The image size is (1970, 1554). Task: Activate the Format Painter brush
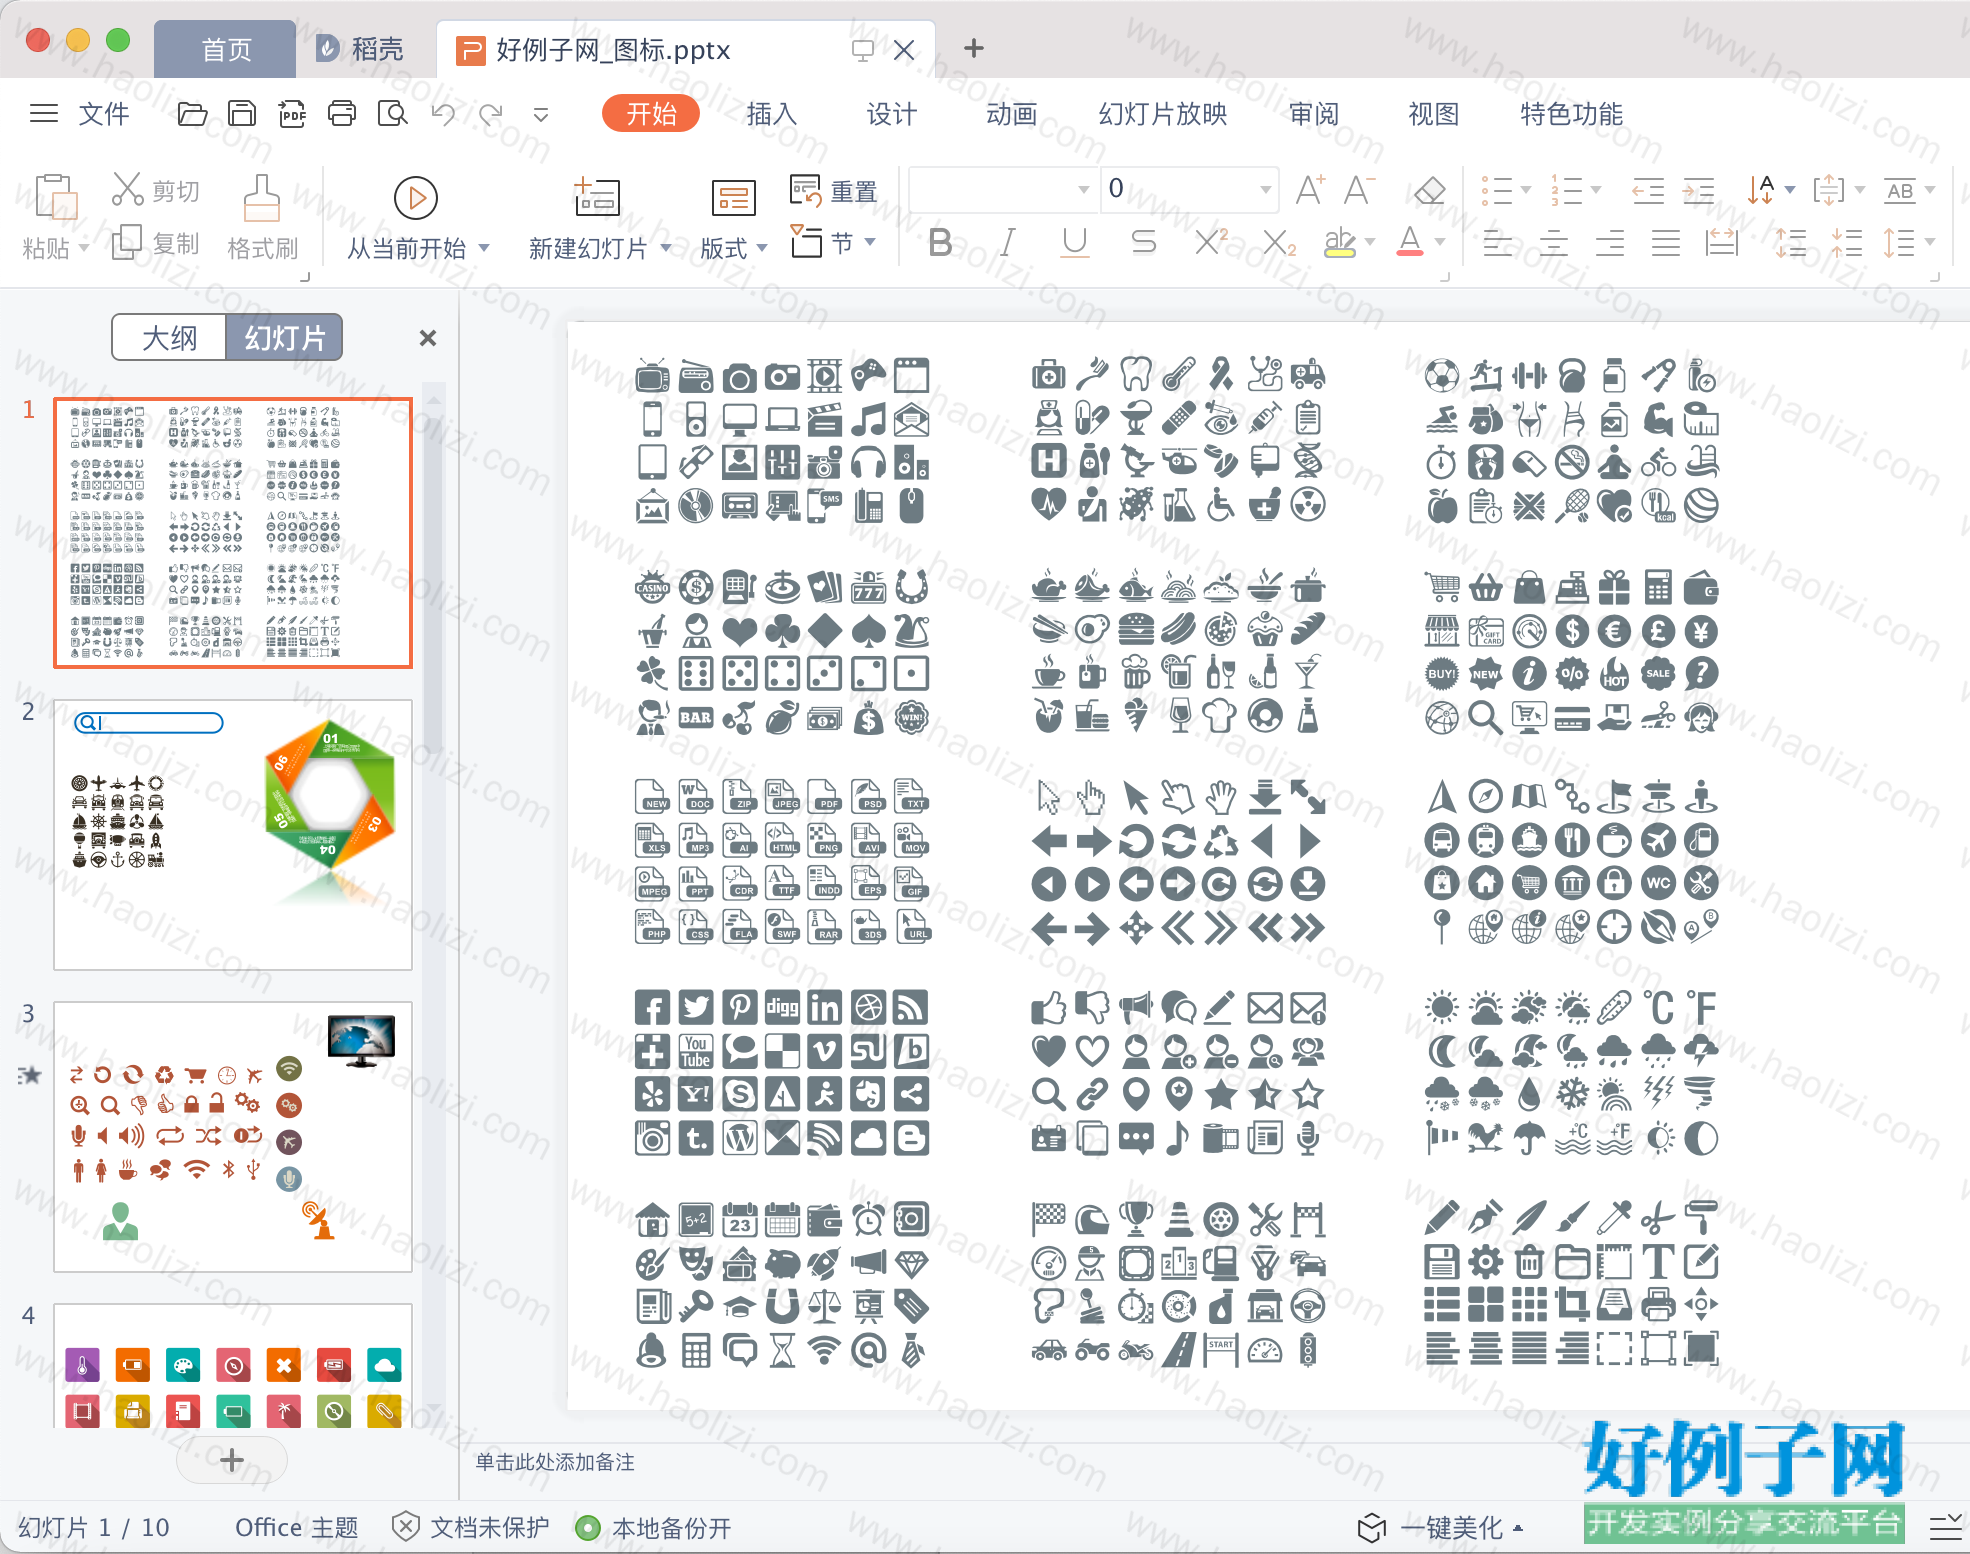pyautogui.click(x=261, y=198)
